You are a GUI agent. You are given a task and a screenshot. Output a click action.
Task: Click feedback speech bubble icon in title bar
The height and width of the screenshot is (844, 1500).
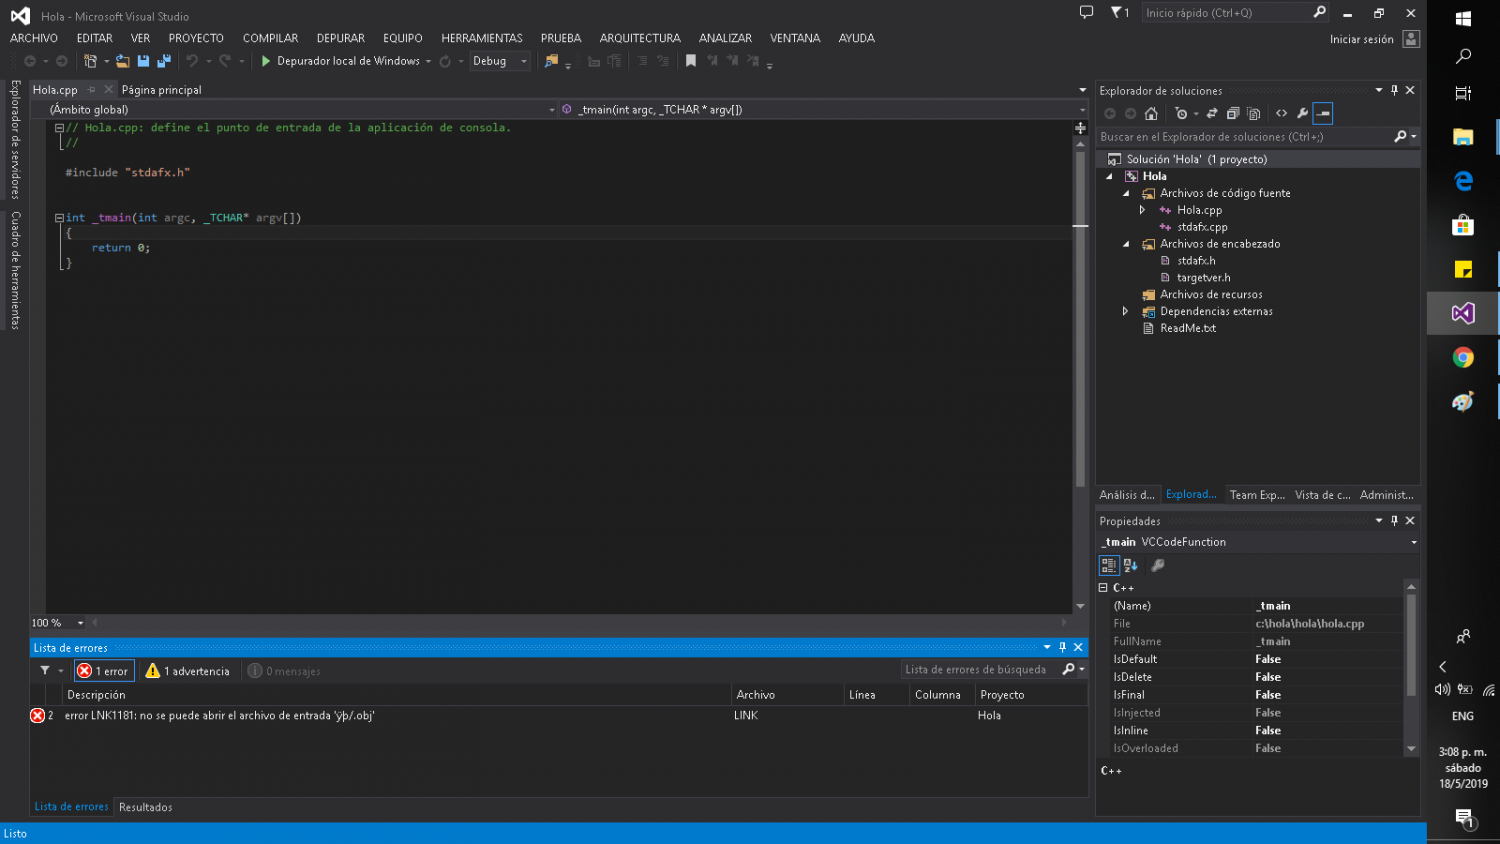[1086, 12]
